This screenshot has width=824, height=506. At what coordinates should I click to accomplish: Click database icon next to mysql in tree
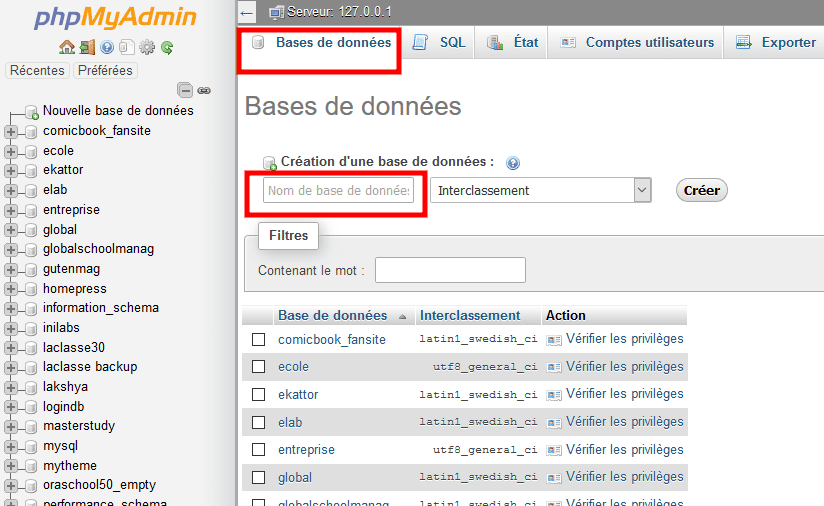click(x=32, y=447)
